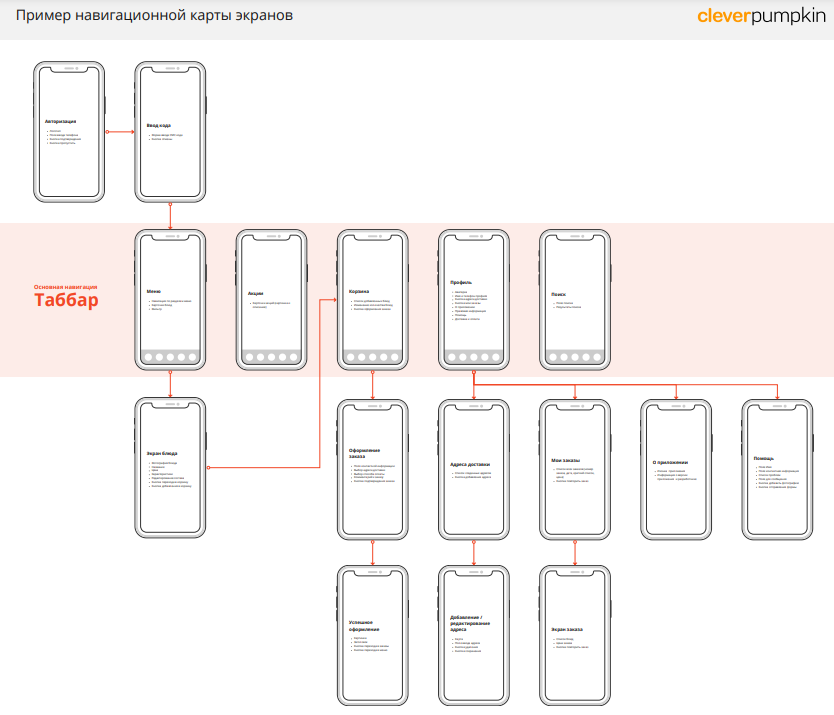Select the Экран блюда phone mockup
The width and height of the screenshot is (834, 715).
pyautogui.click(x=170, y=468)
